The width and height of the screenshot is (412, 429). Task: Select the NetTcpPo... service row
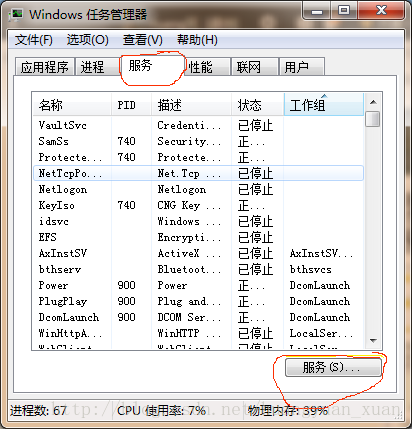click(198, 173)
